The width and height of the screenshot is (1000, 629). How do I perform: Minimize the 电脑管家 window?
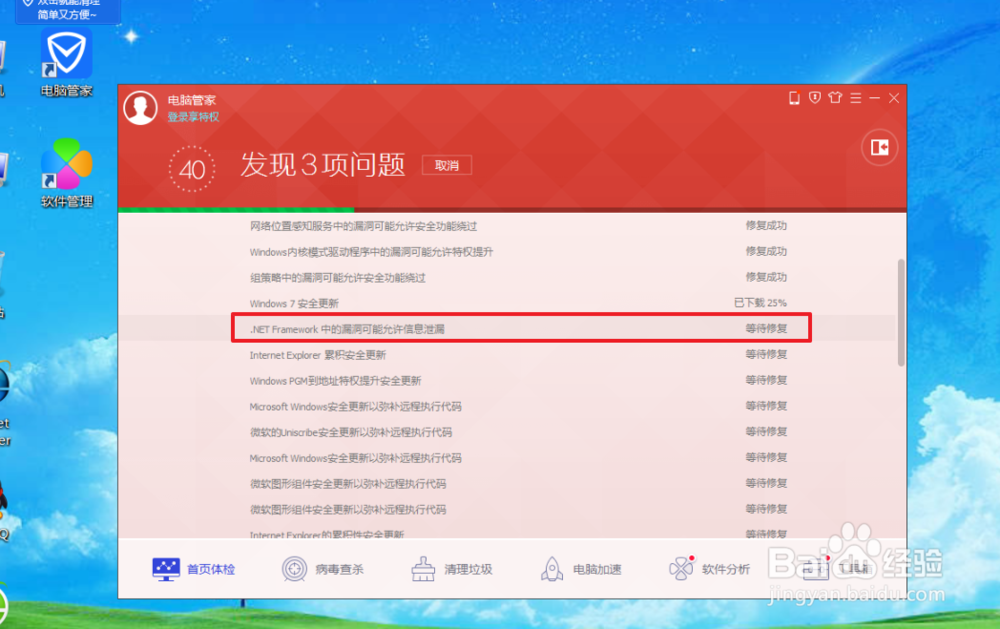pos(874,98)
